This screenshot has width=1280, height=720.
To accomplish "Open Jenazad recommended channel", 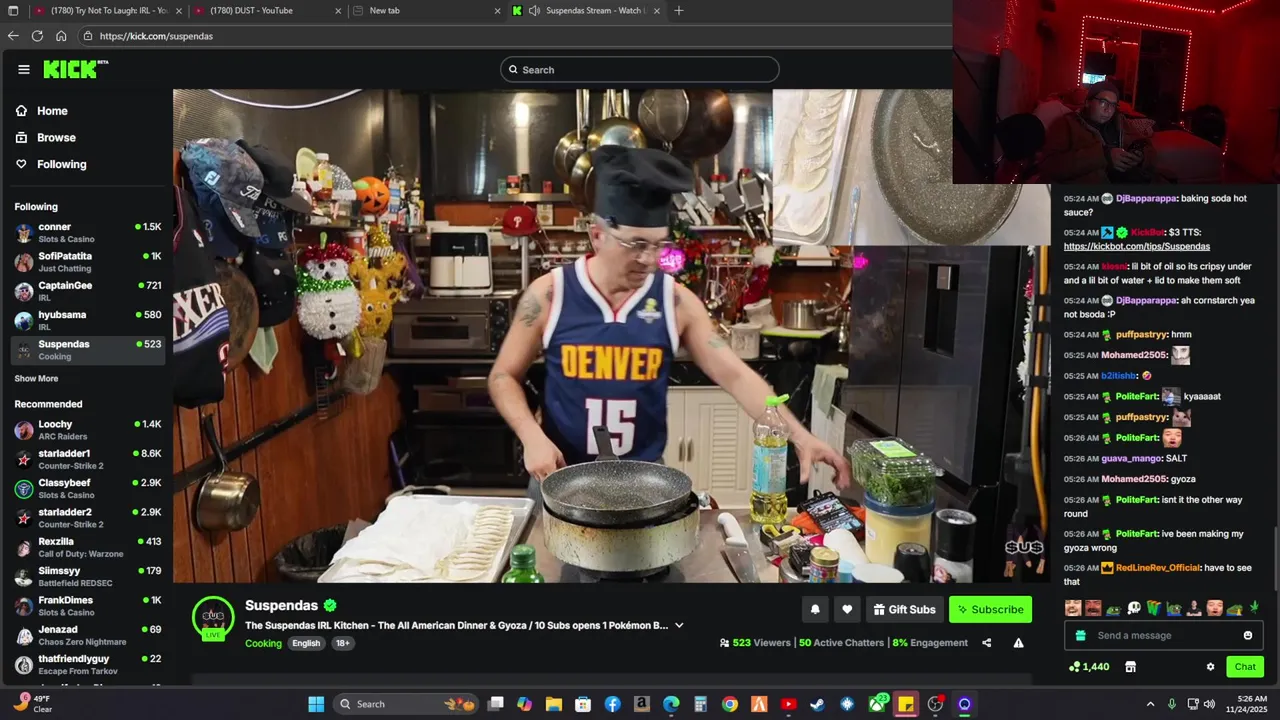I will (88, 635).
